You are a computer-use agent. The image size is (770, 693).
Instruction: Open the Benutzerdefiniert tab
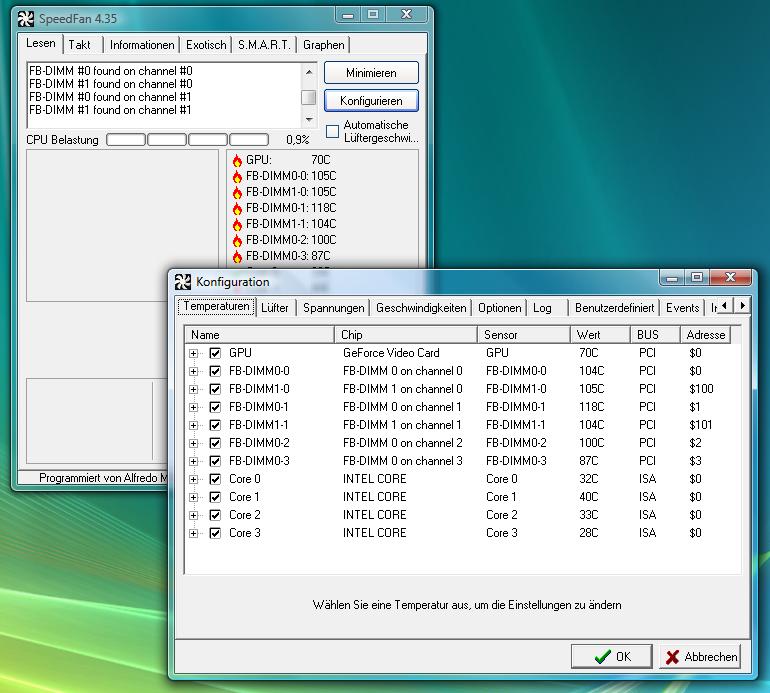tap(614, 308)
